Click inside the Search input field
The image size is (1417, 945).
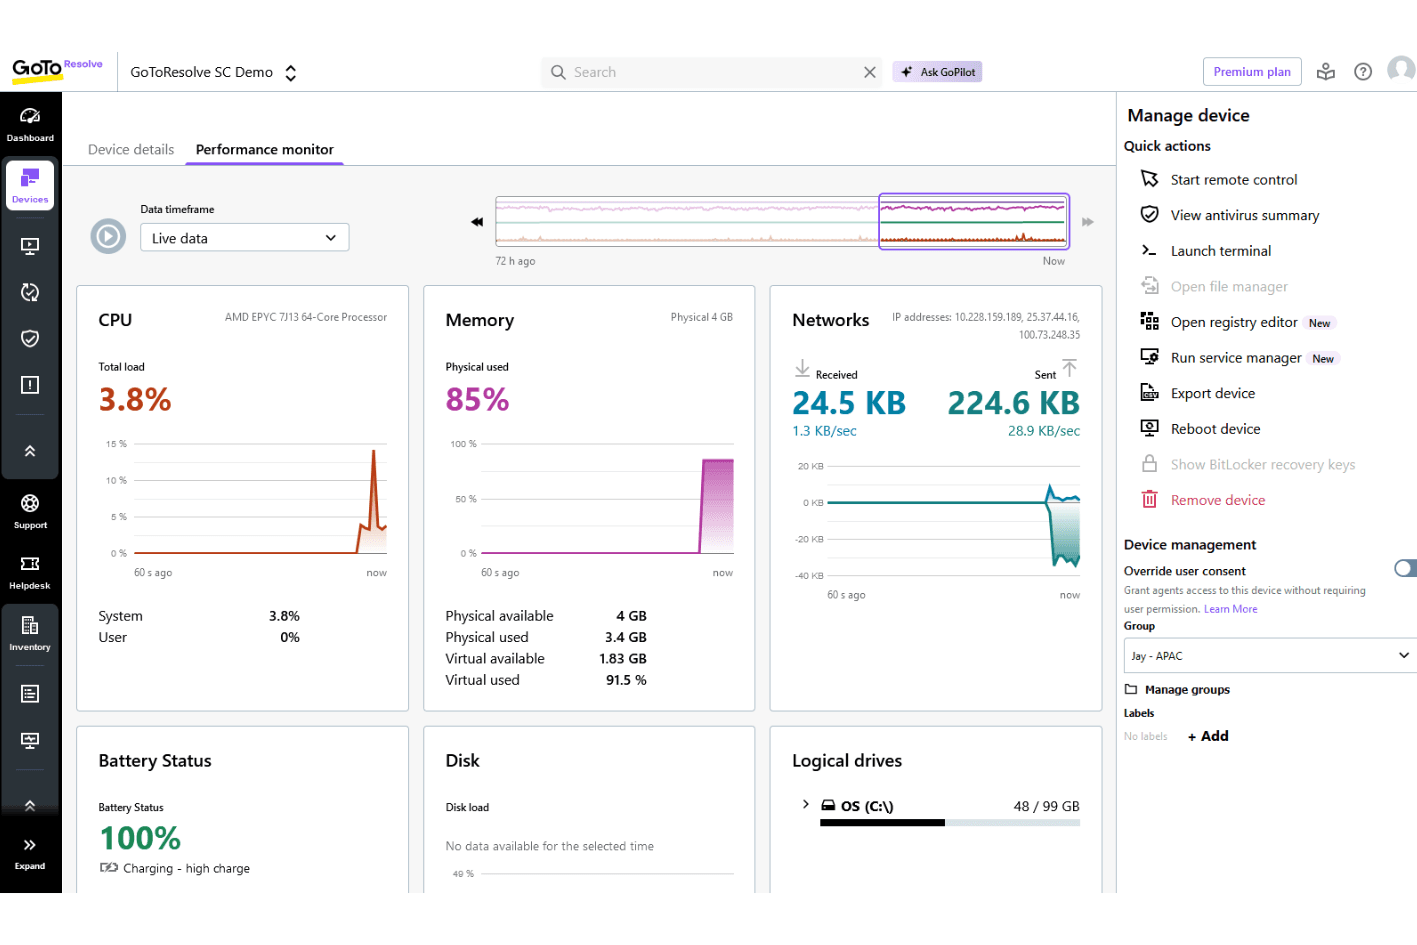click(712, 72)
